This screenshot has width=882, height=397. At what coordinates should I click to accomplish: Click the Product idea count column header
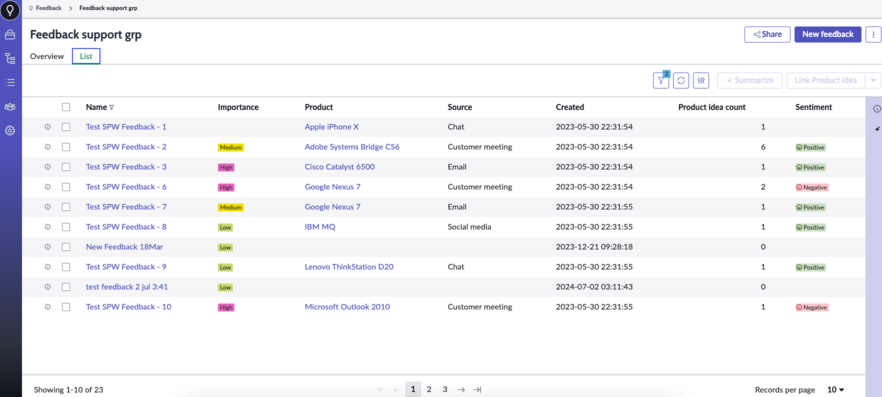pos(712,107)
